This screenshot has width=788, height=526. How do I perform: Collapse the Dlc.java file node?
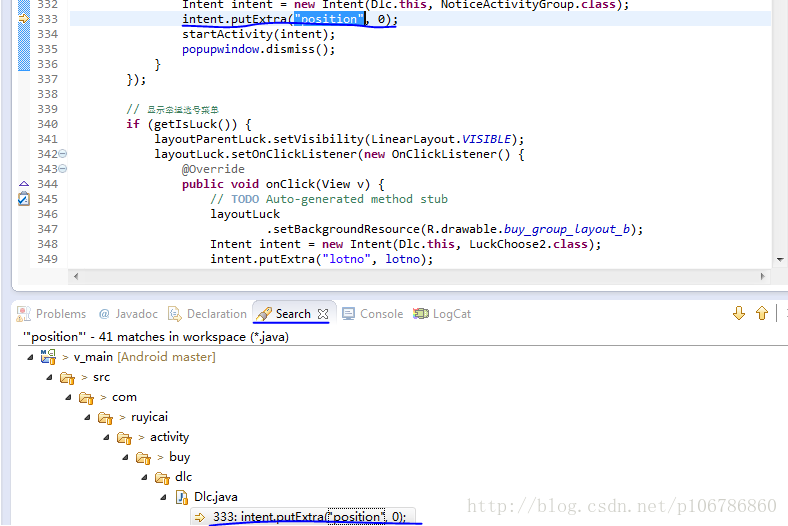pyautogui.click(x=164, y=497)
